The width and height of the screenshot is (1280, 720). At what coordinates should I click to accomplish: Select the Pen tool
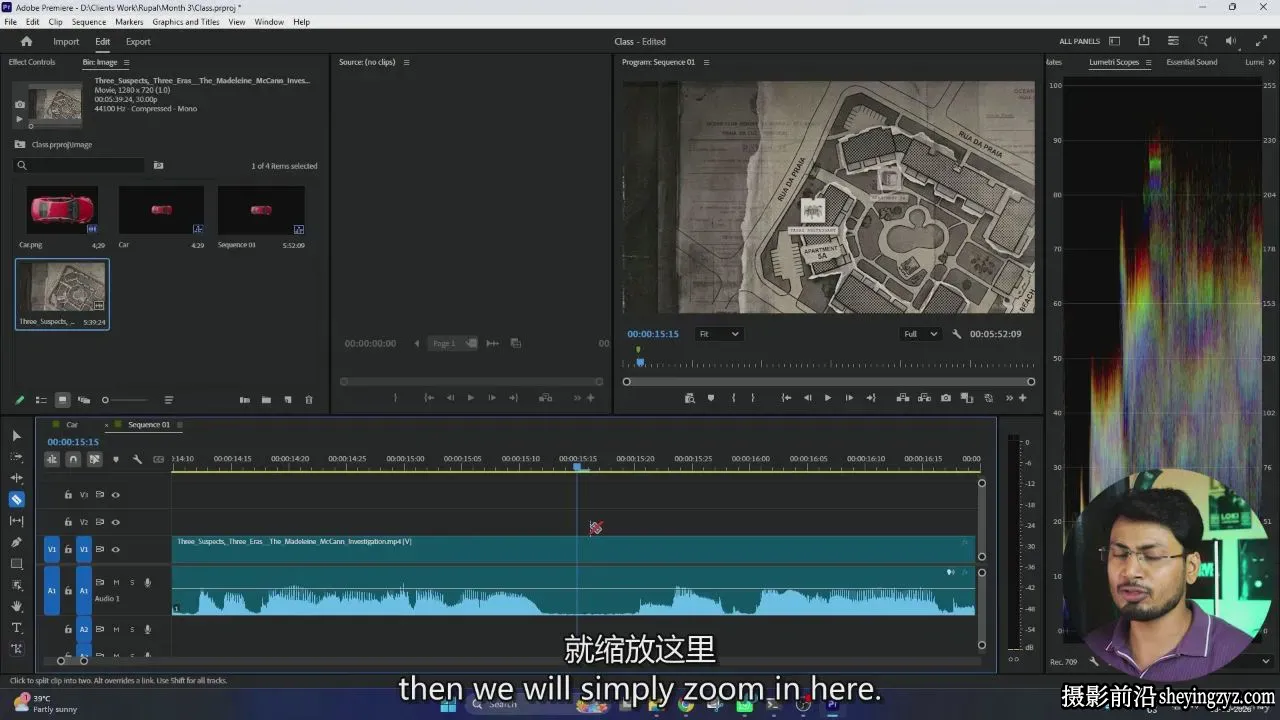coord(16,542)
